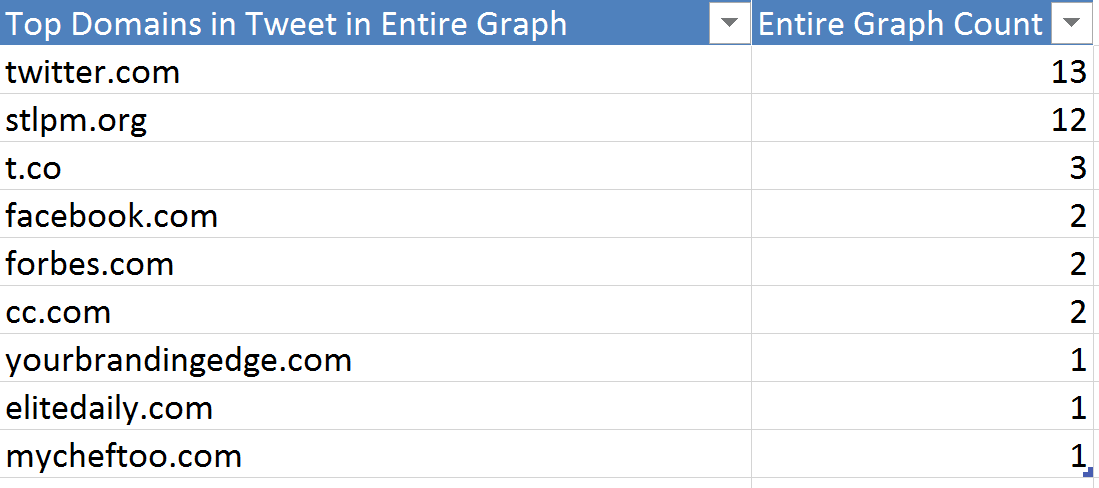
Task: Click the table resize handle at bottom-right
Action: click(1087, 471)
